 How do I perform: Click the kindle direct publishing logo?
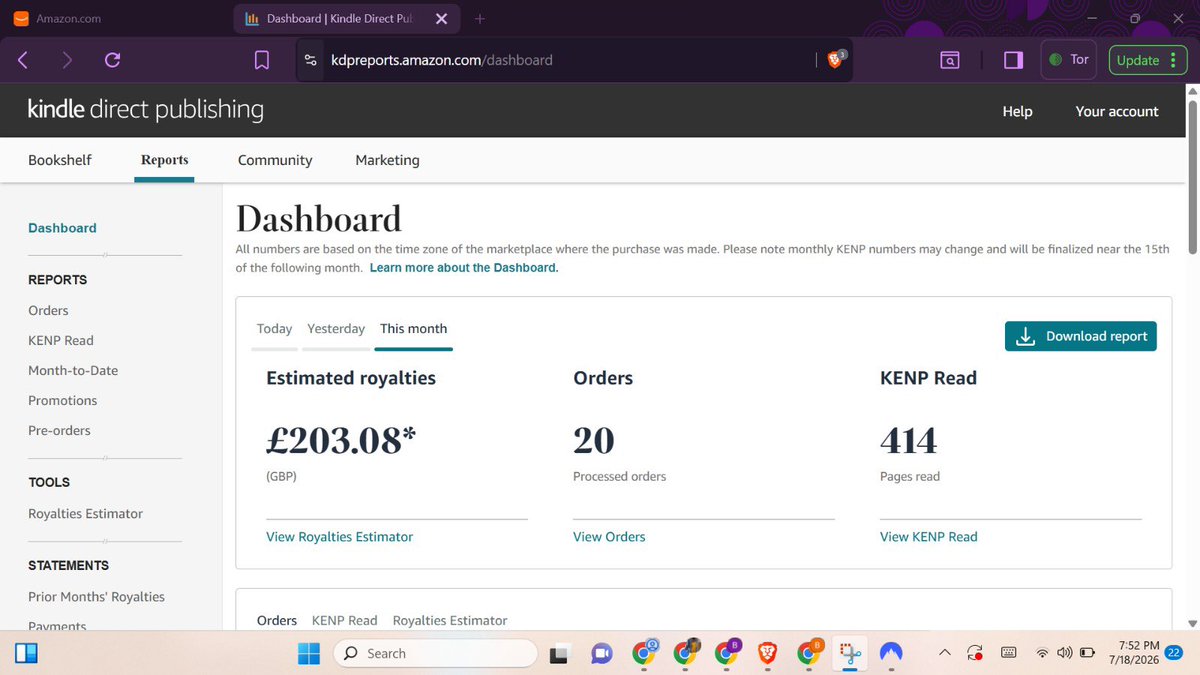pyautogui.click(x=146, y=109)
